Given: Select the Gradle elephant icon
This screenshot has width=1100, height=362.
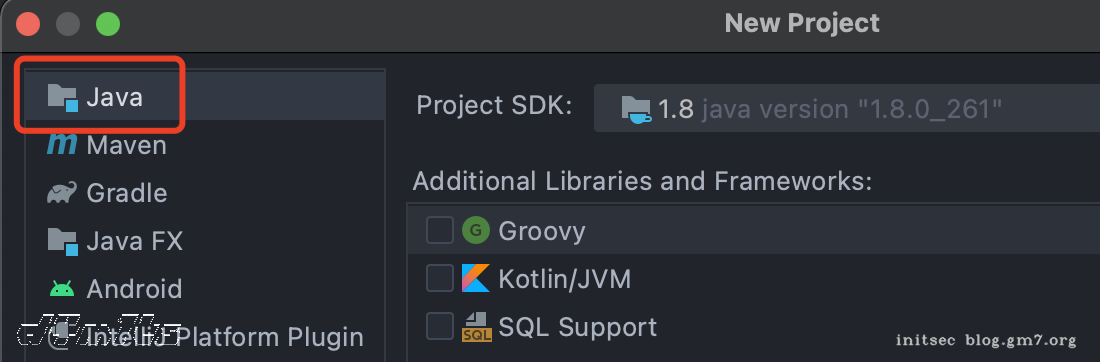Looking at the screenshot, I should click(x=62, y=192).
